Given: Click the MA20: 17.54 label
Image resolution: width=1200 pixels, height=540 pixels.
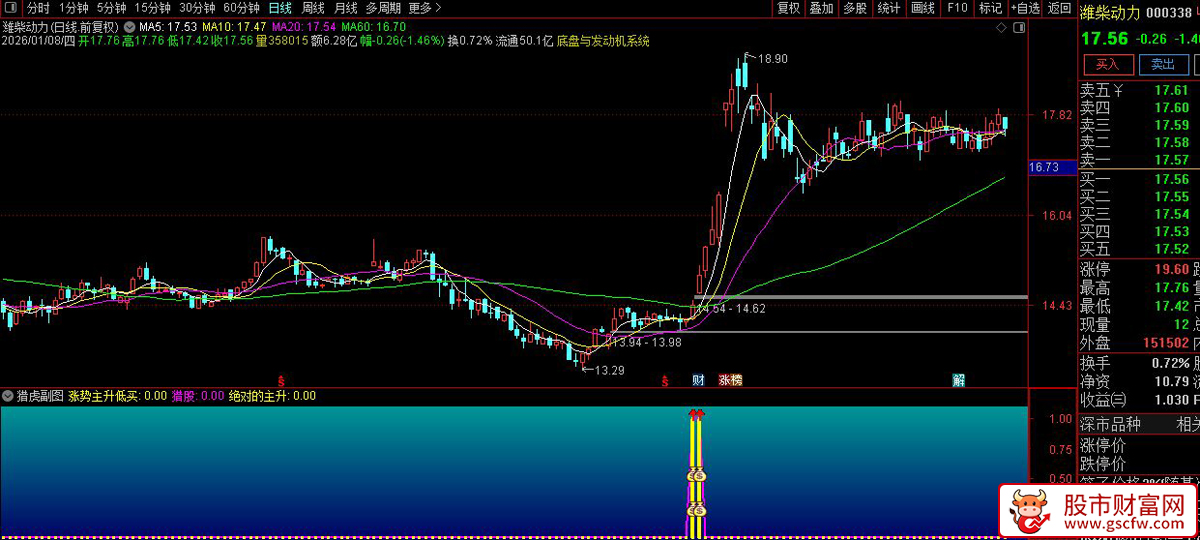Looking at the screenshot, I should (x=304, y=26).
